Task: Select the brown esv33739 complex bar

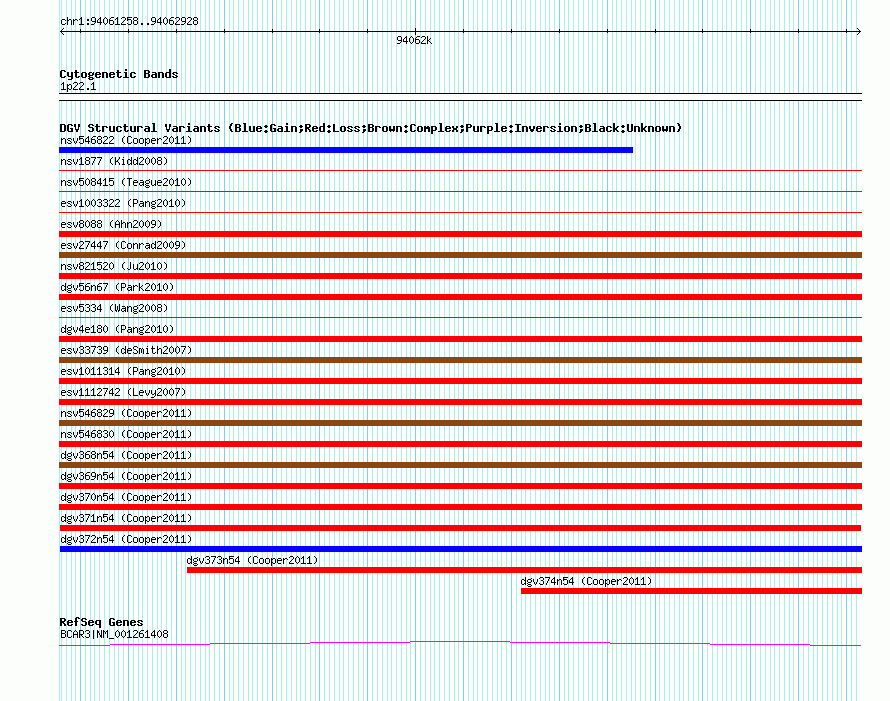Action: pos(461,360)
